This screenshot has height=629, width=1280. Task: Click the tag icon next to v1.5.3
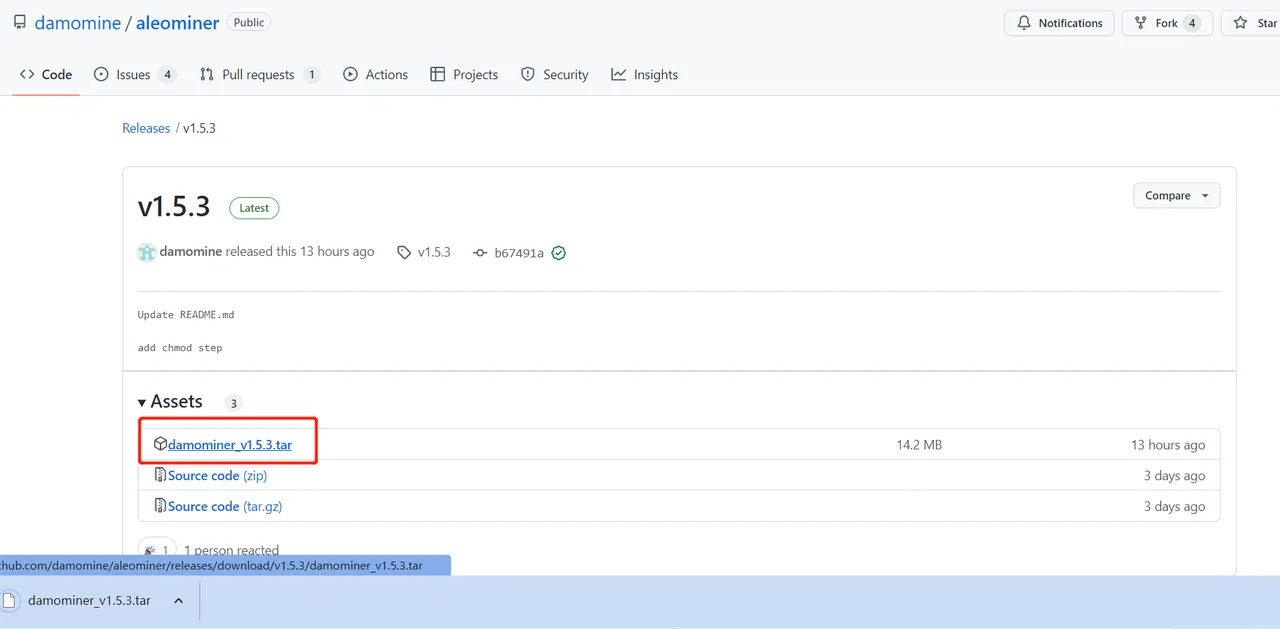tap(404, 253)
